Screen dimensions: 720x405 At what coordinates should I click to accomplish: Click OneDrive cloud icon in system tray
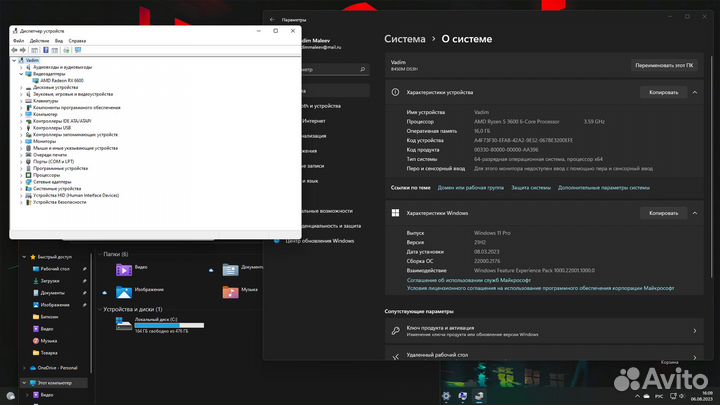coord(647,396)
